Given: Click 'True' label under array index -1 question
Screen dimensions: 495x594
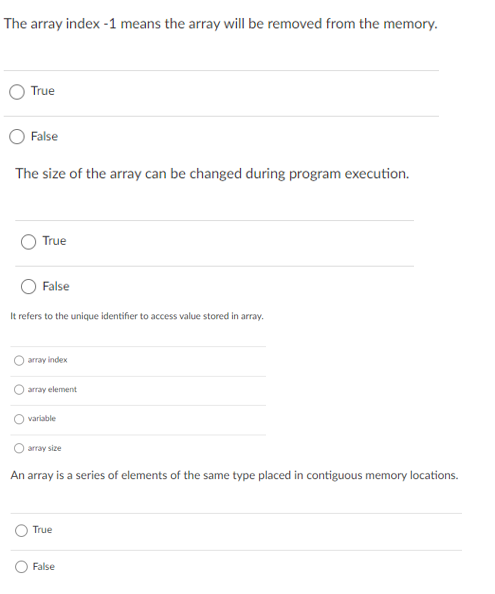Looking at the screenshot, I should tap(43, 91).
